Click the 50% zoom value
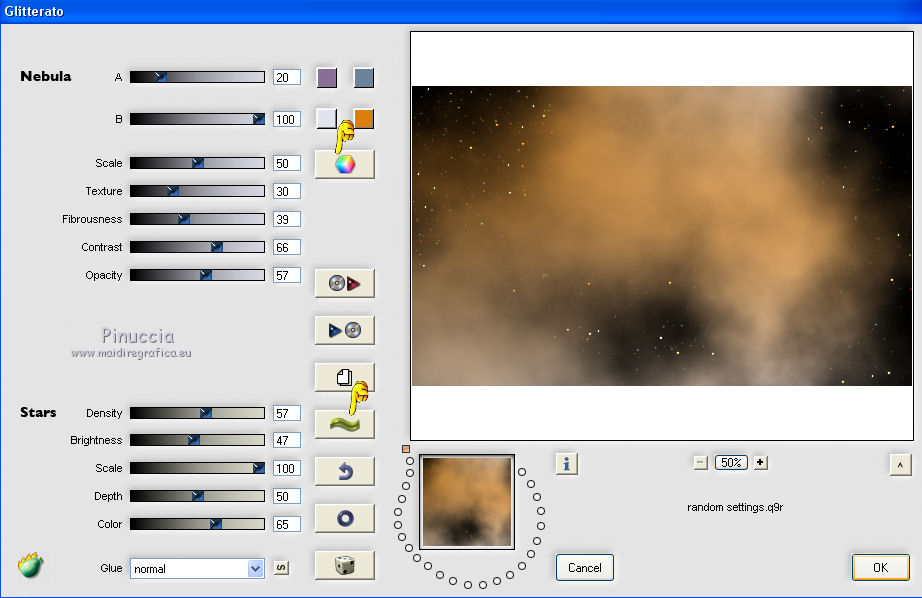The height and width of the screenshot is (598, 922). (x=731, y=463)
